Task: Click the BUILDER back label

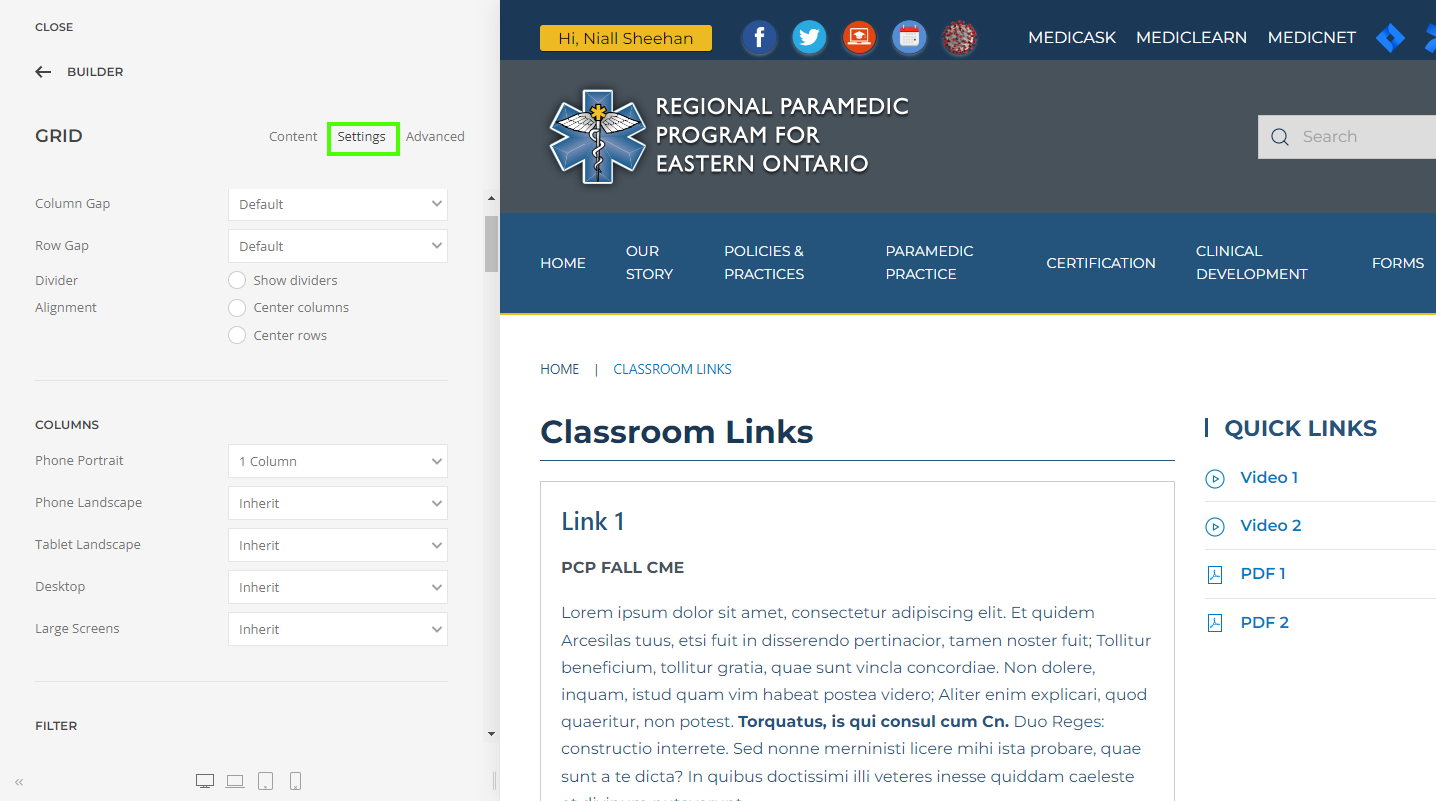Action: click(x=95, y=72)
